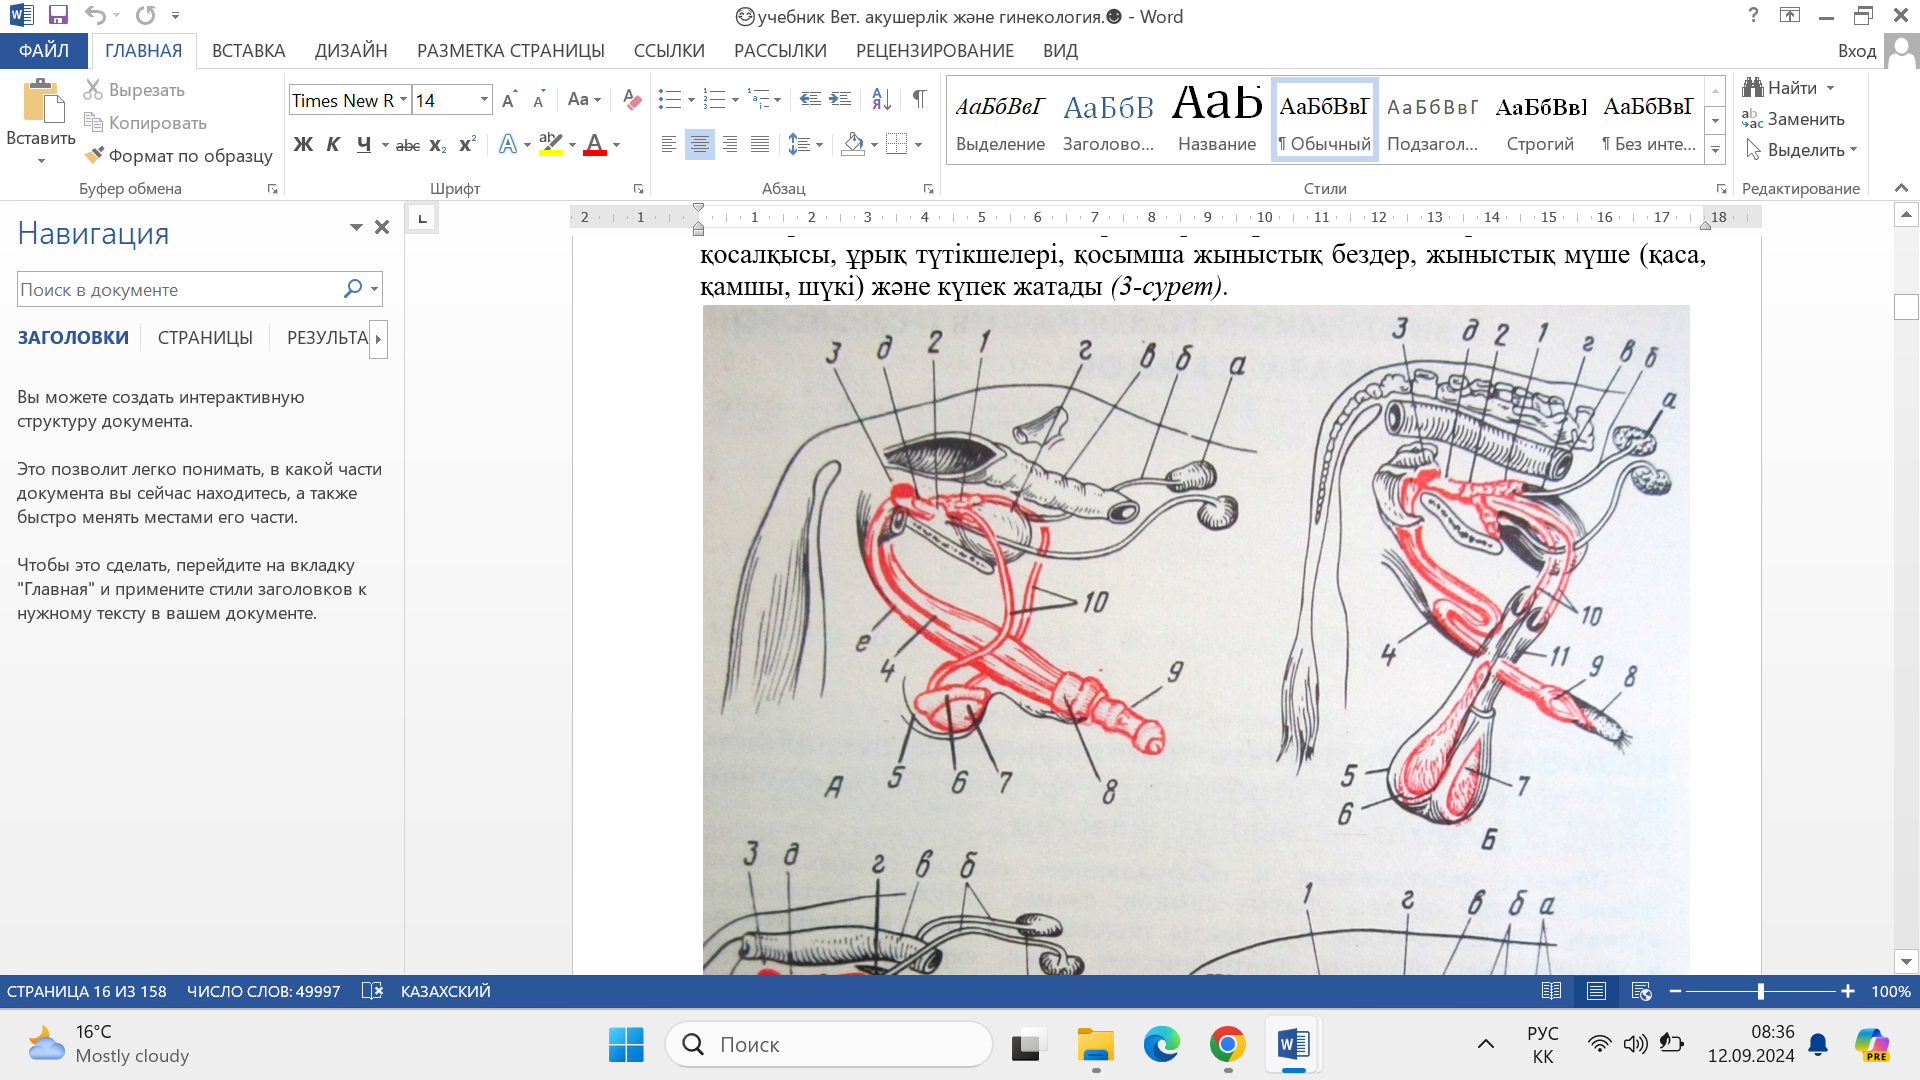Viewport: 1920px width, 1080px height.
Task: Toggle bold formatting (Ж)
Action: pyautogui.click(x=303, y=145)
